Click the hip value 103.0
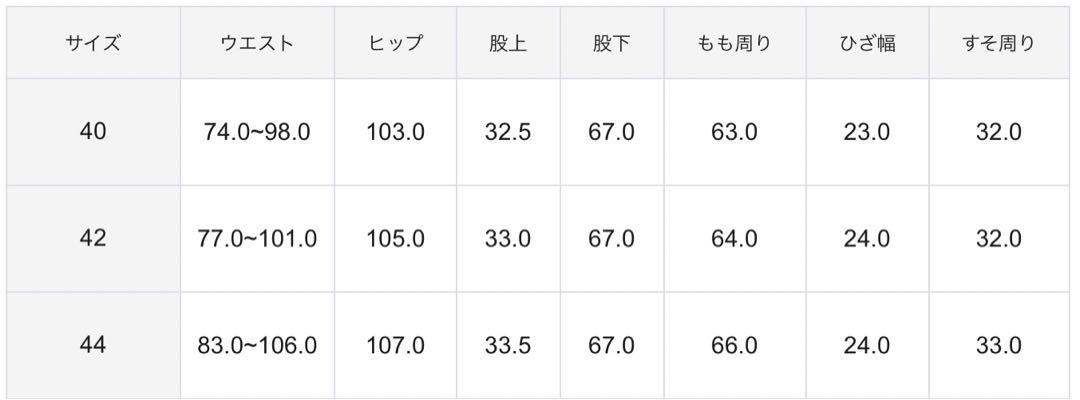Image resolution: width=1080 pixels, height=400 pixels. pyautogui.click(x=395, y=131)
